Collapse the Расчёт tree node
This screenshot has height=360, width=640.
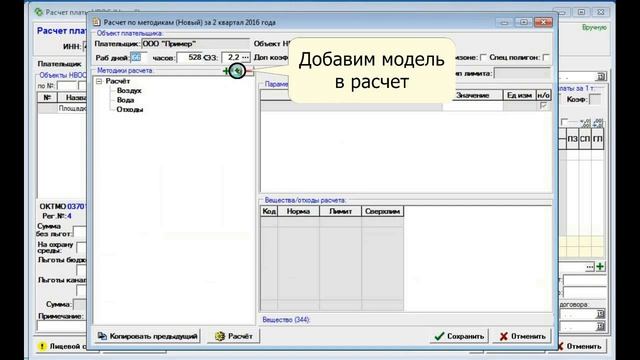[x=99, y=82]
